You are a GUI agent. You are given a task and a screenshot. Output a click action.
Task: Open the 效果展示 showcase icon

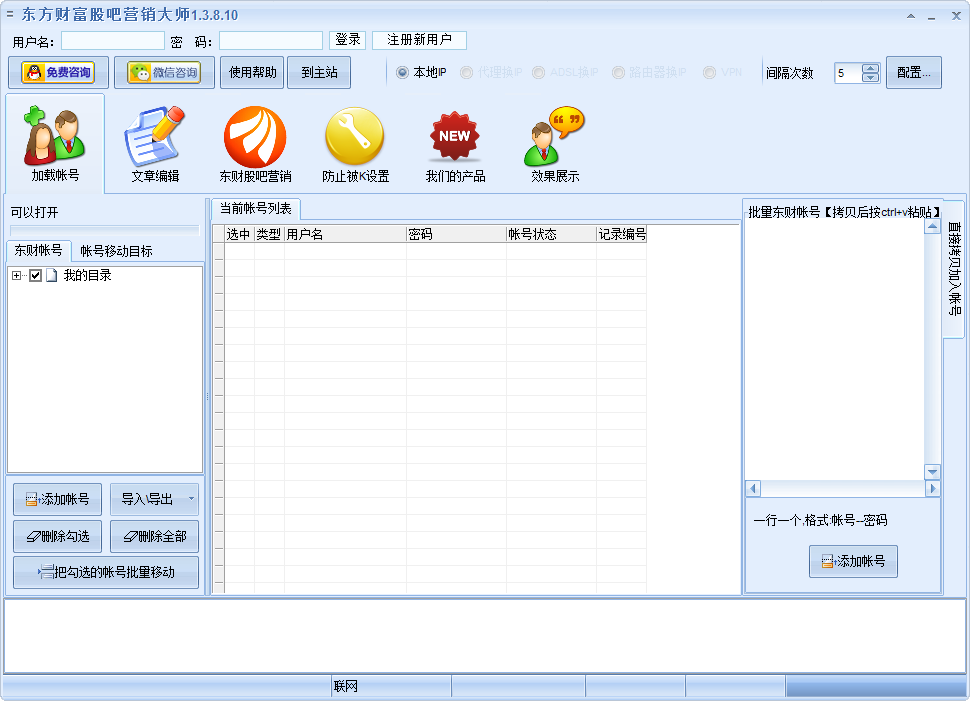tap(555, 144)
